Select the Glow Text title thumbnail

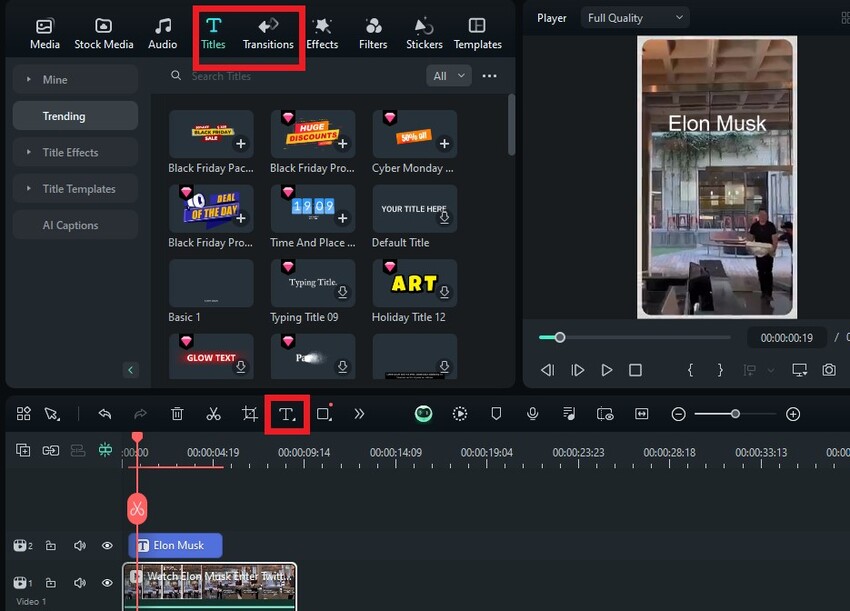(211, 356)
